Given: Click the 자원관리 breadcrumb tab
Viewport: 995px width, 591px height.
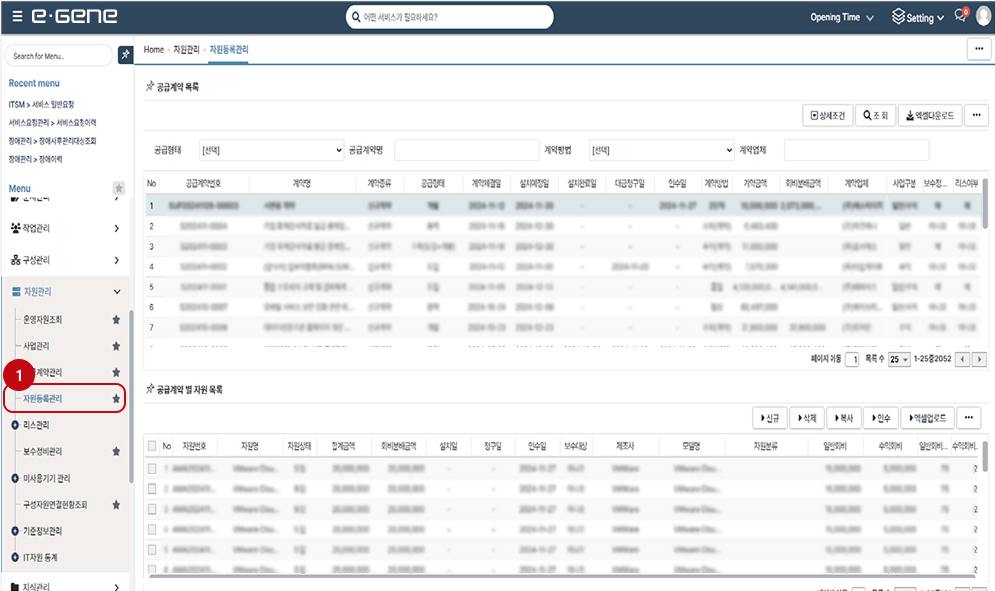Looking at the screenshot, I should [x=186, y=49].
